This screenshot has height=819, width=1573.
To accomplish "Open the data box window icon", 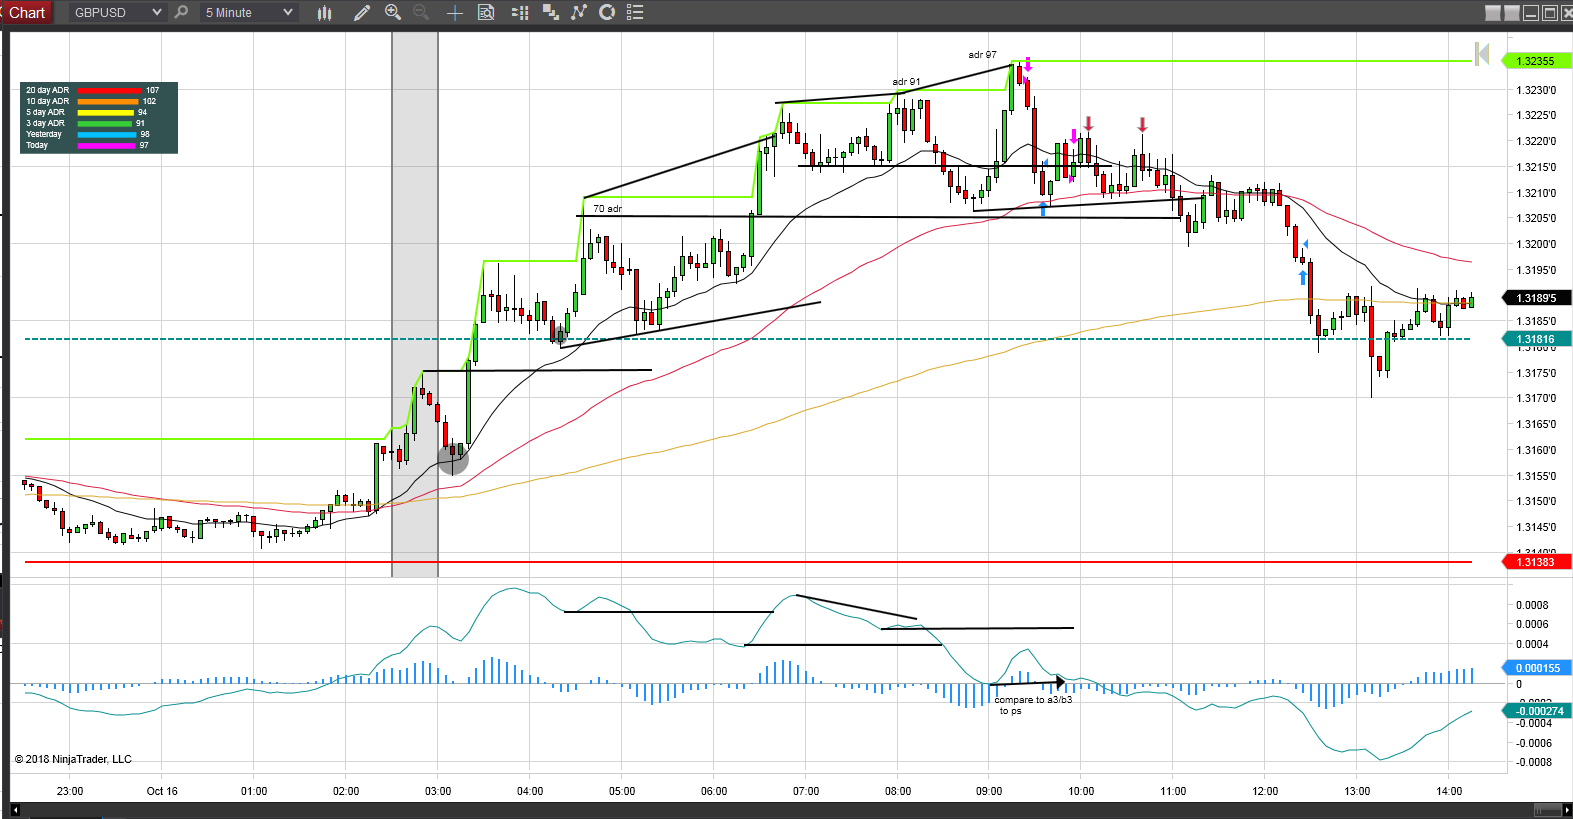I will point(486,12).
